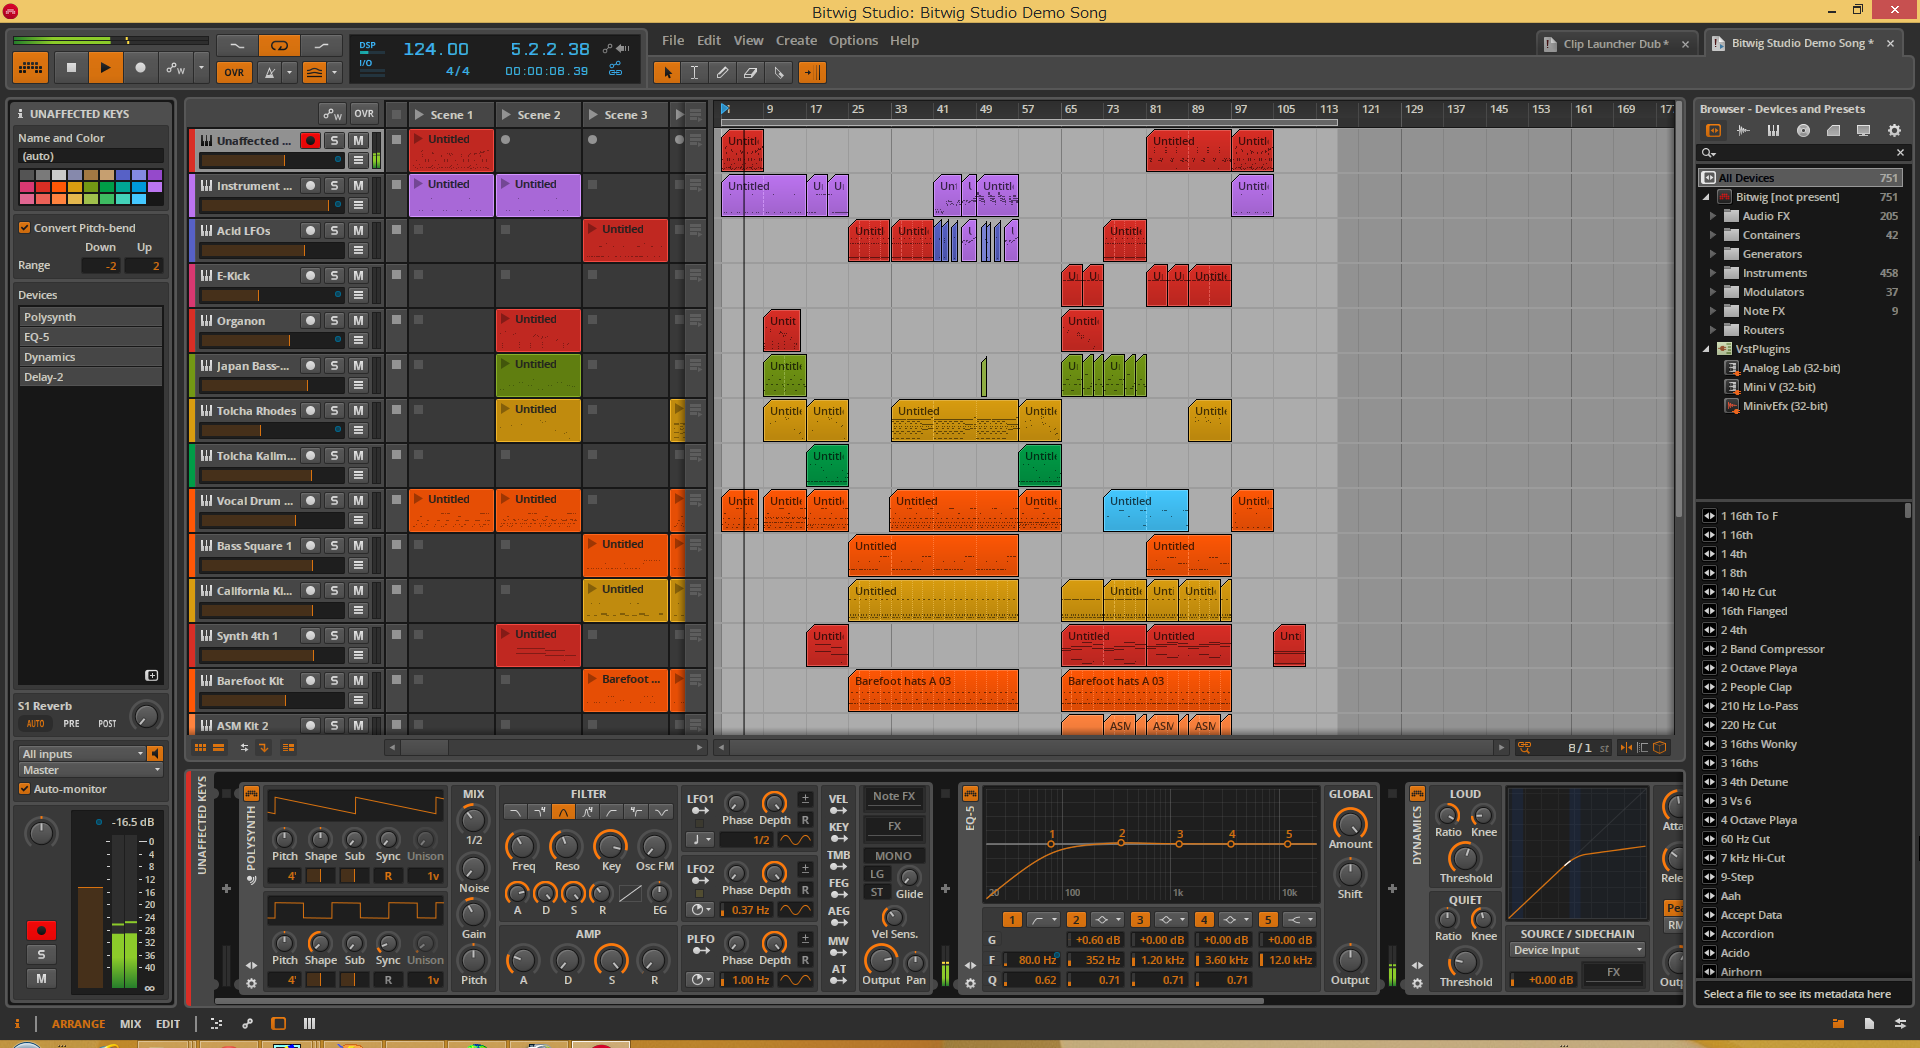Open the Device Input sidechain dropdown
The height and width of the screenshot is (1048, 1920).
pyautogui.click(x=1576, y=950)
